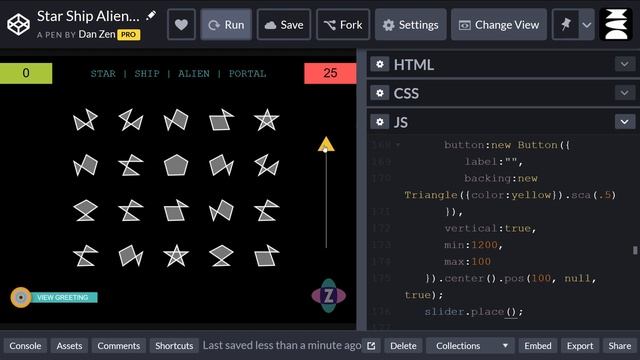The height and width of the screenshot is (360, 640).
Task: Export the pen
Action: (580, 346)
